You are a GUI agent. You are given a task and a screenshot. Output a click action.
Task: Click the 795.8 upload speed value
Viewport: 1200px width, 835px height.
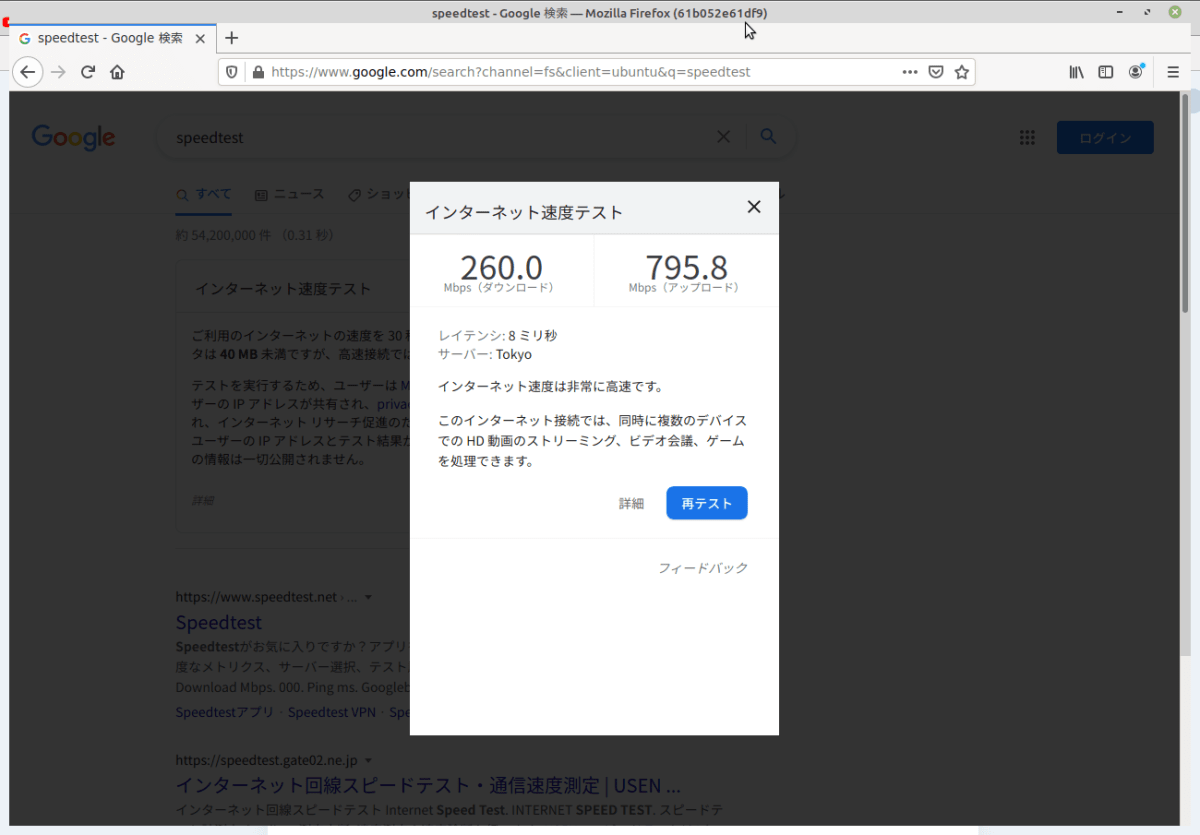pyautogui.click(x=686, y=267)
